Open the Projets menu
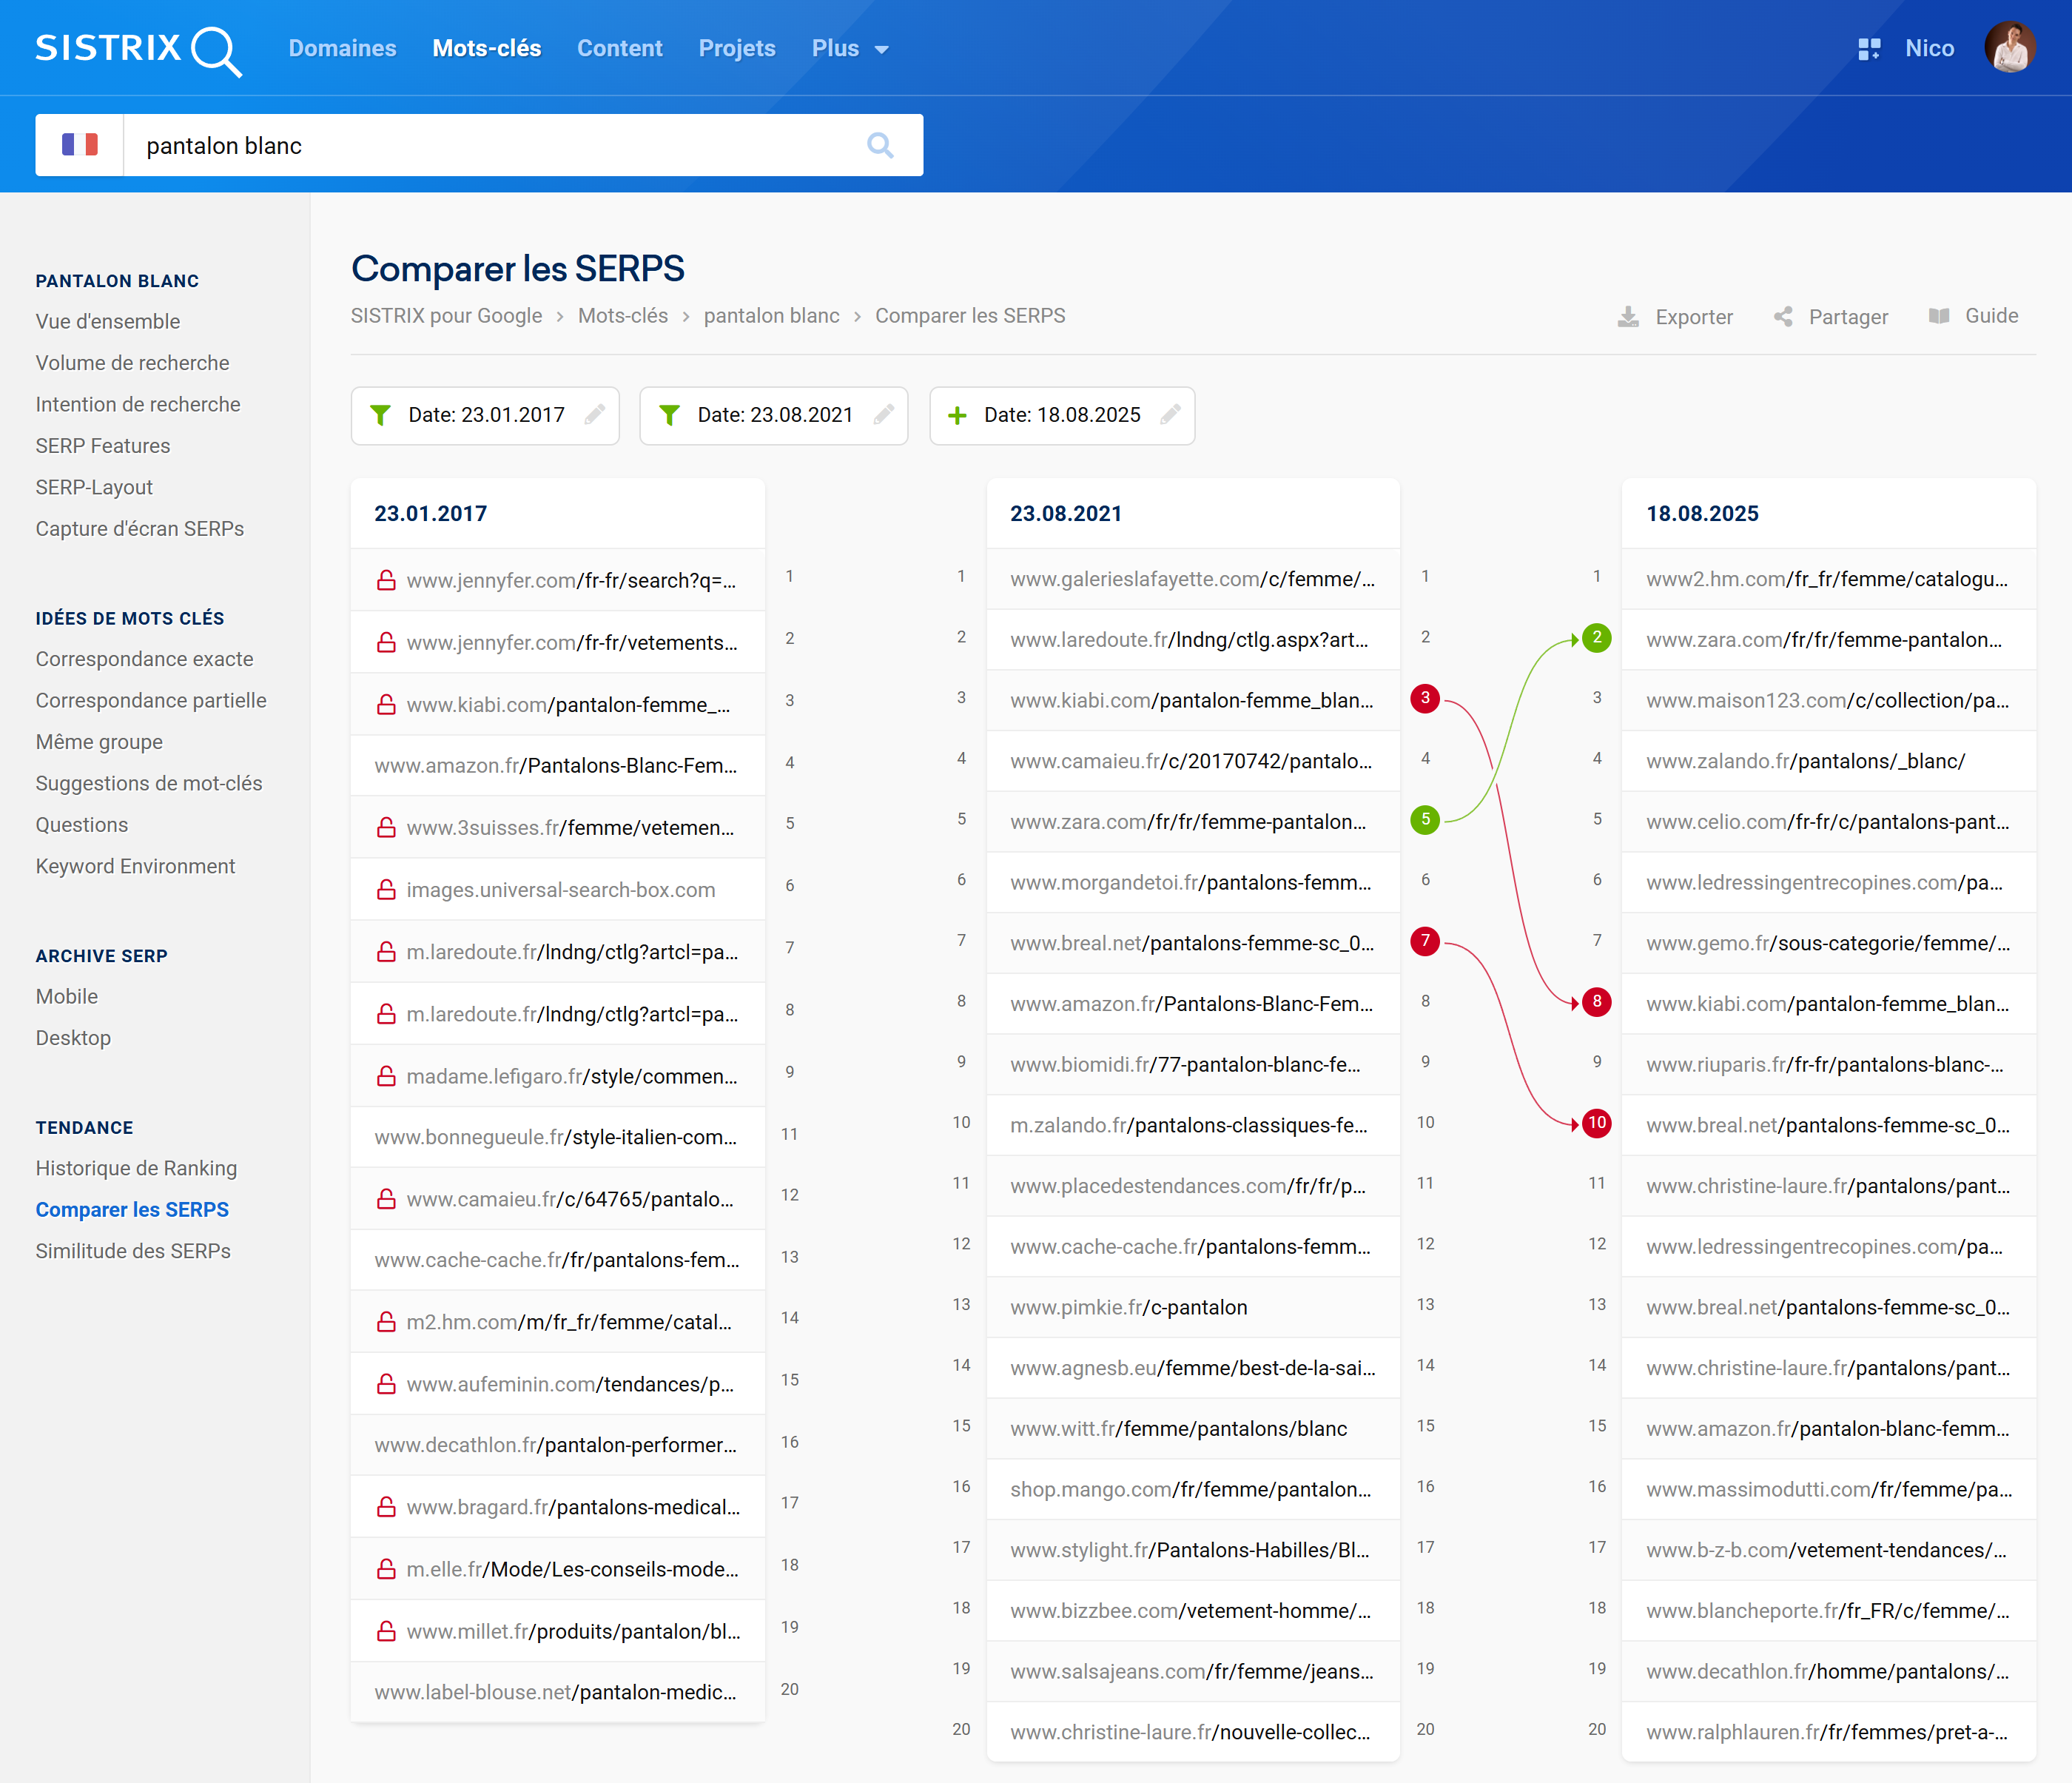The width and height of the screenshot is (2072, 1783). coord(737,48)
